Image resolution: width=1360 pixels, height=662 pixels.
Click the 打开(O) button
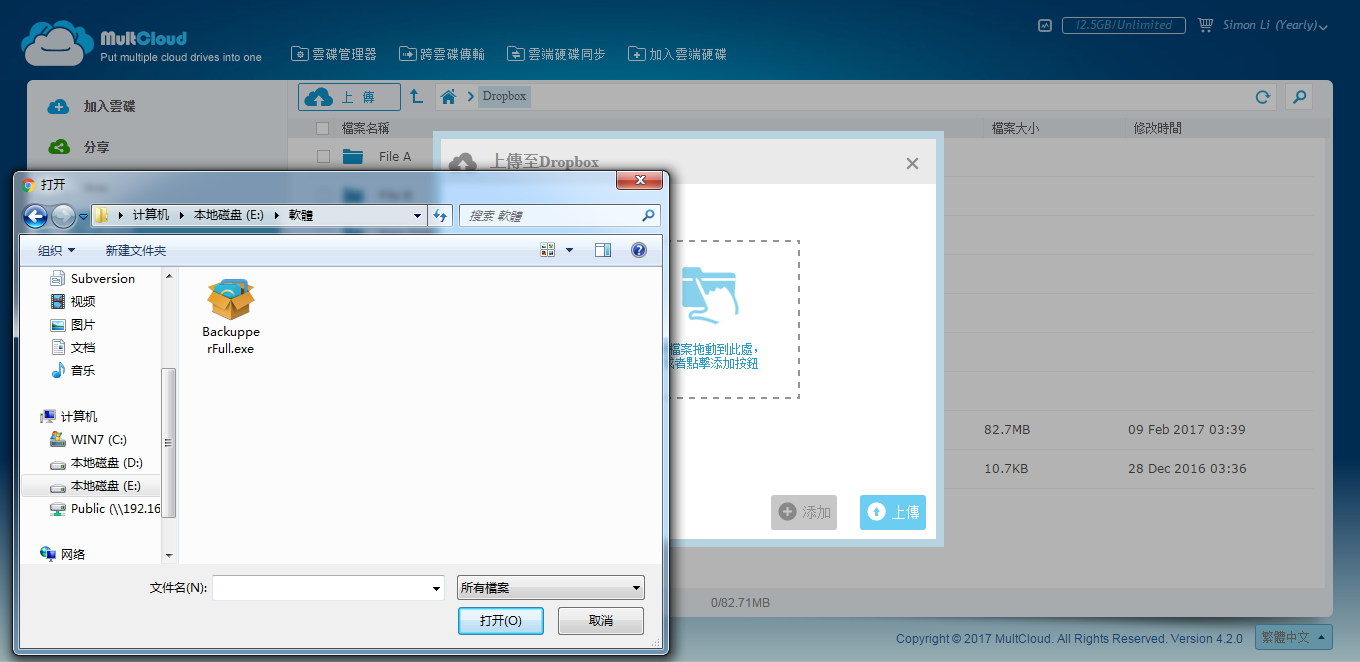(501, 620)
